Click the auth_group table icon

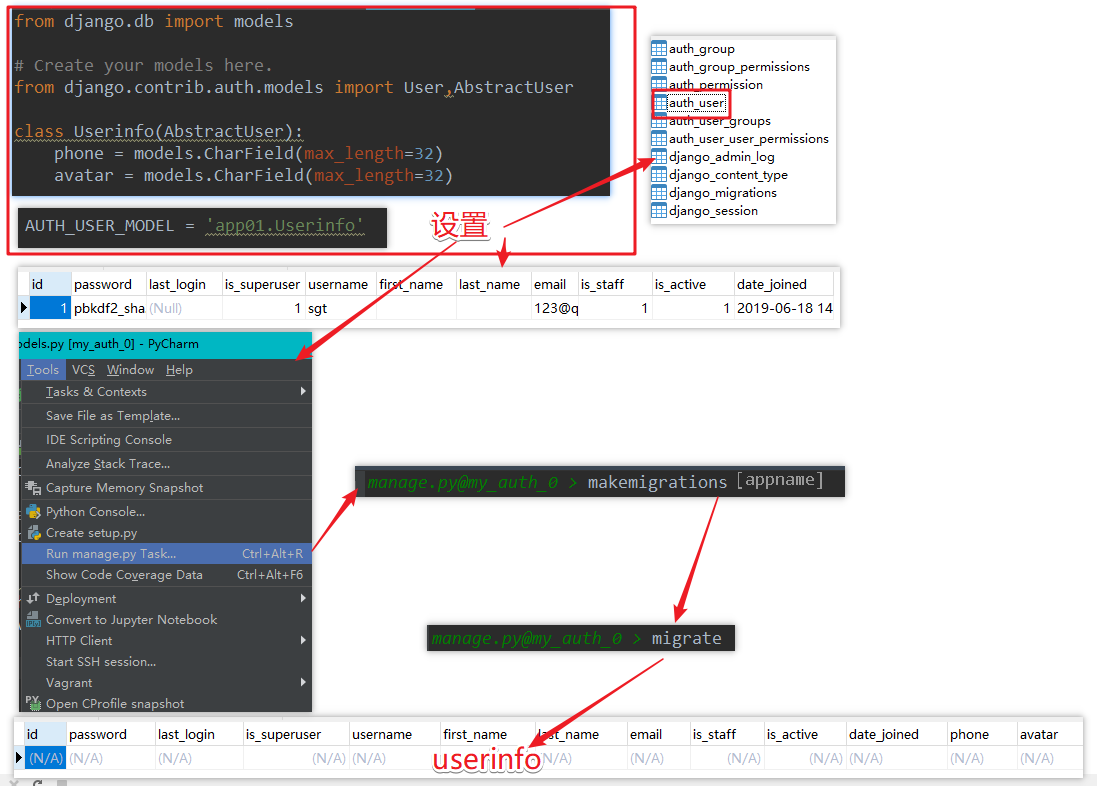[658, 48]
